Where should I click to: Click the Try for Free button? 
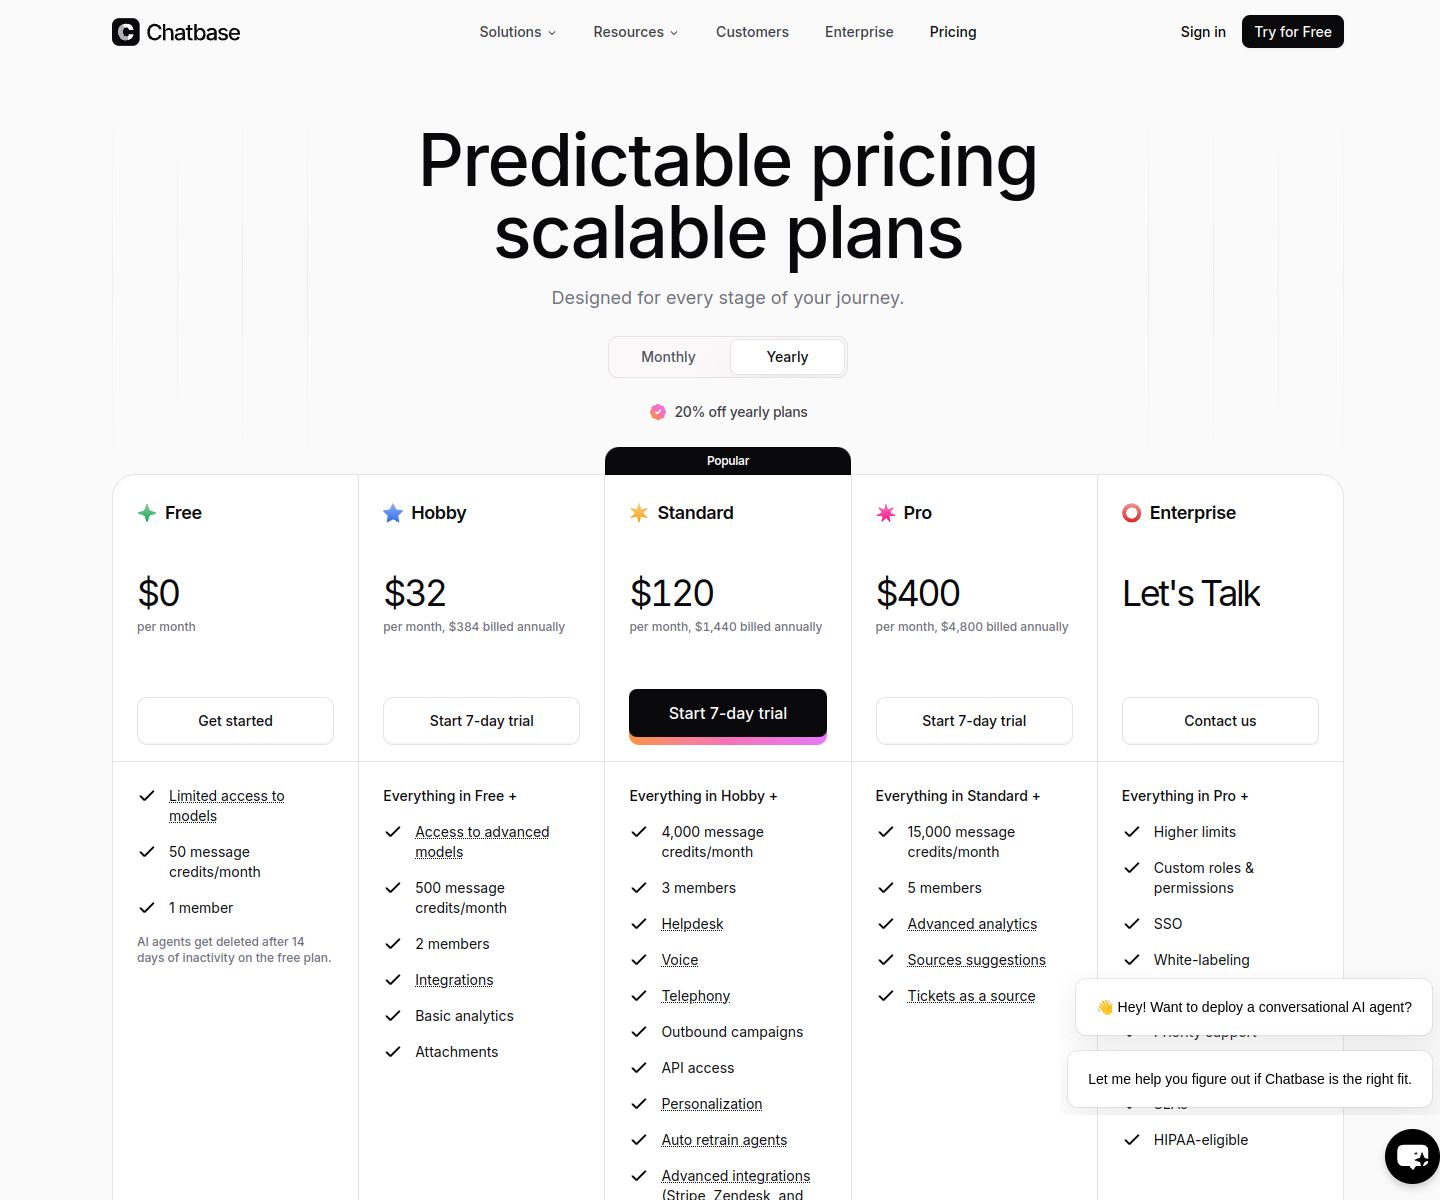[x=1293, y=32]
